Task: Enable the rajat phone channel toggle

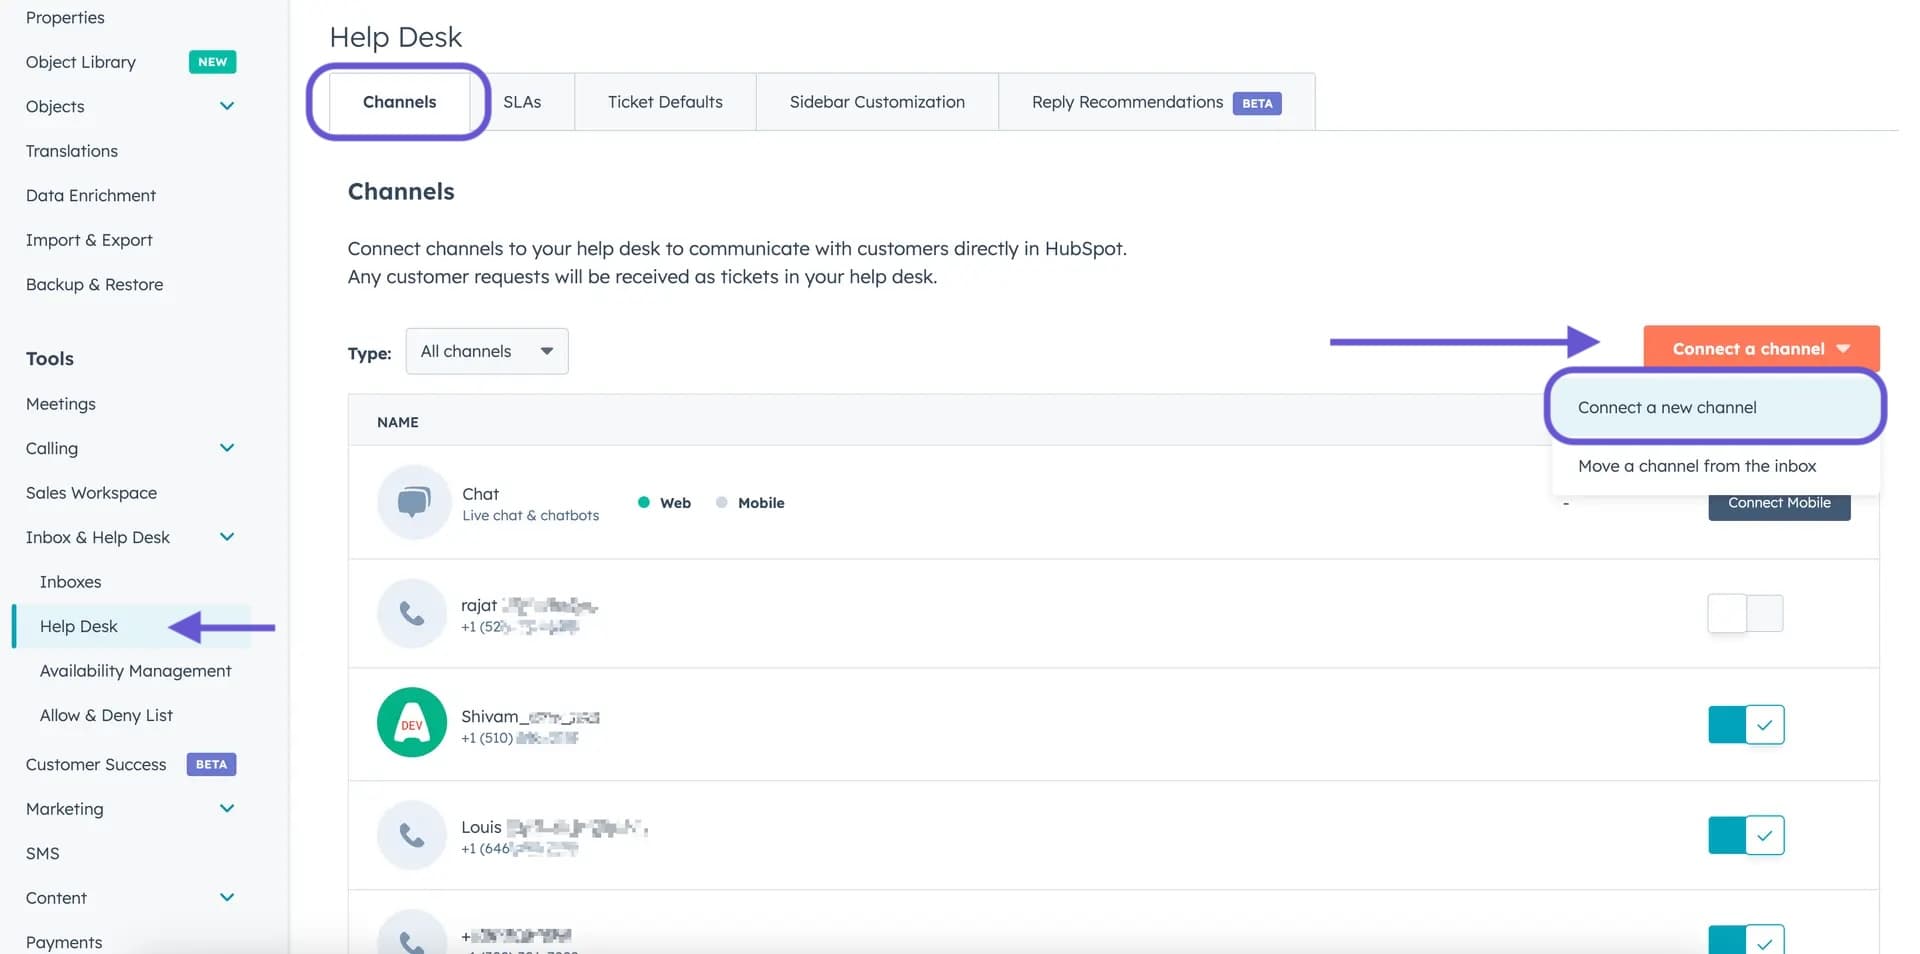Action: coord(1745,613)
